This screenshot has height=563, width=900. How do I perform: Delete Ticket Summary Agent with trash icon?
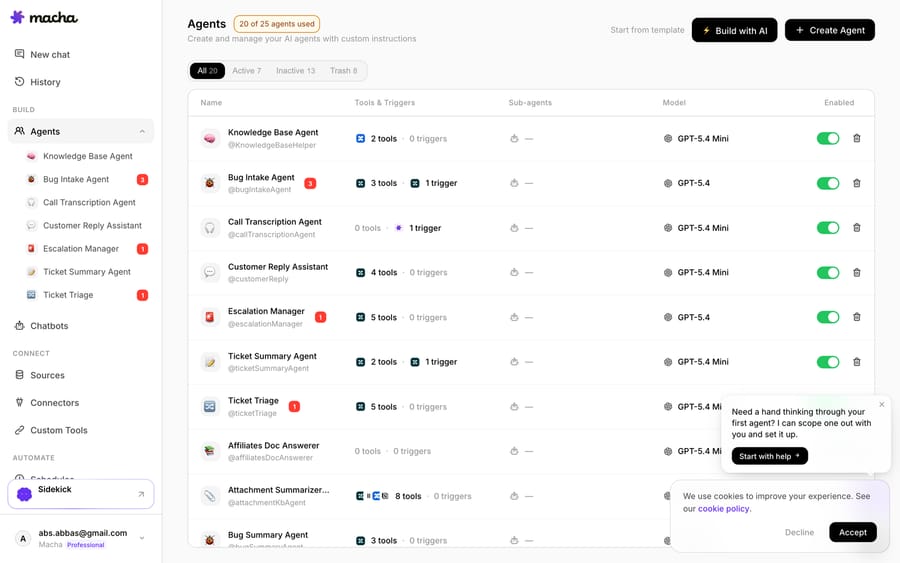856,362
